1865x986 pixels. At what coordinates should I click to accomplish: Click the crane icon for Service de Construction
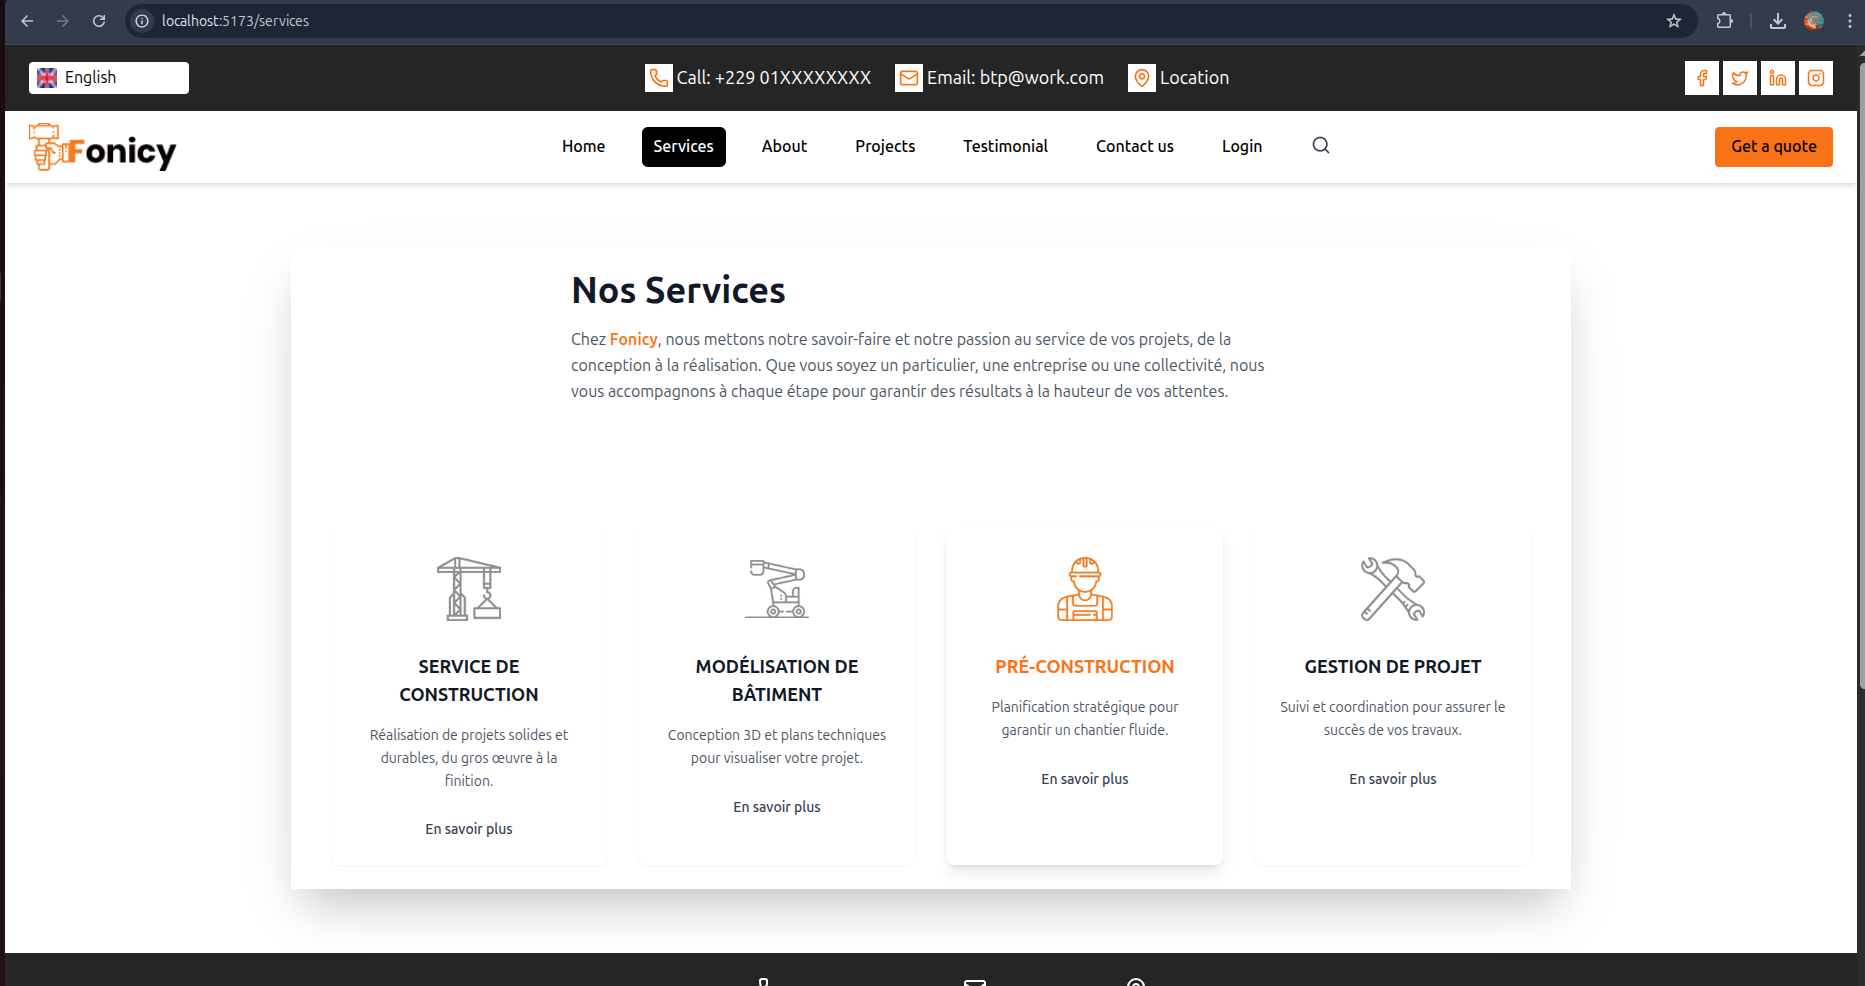pos(469,589)
